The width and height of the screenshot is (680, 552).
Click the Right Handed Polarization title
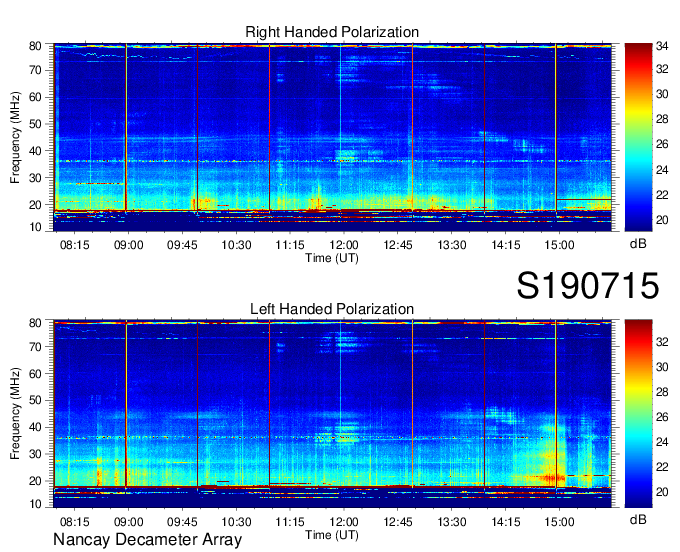point(332,32)
